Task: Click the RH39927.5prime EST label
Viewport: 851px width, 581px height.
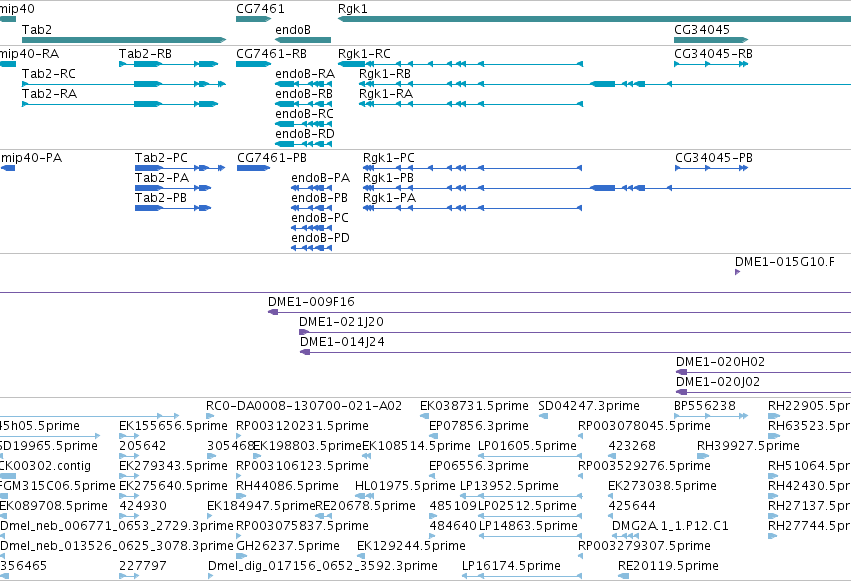Action: (748, 446)
